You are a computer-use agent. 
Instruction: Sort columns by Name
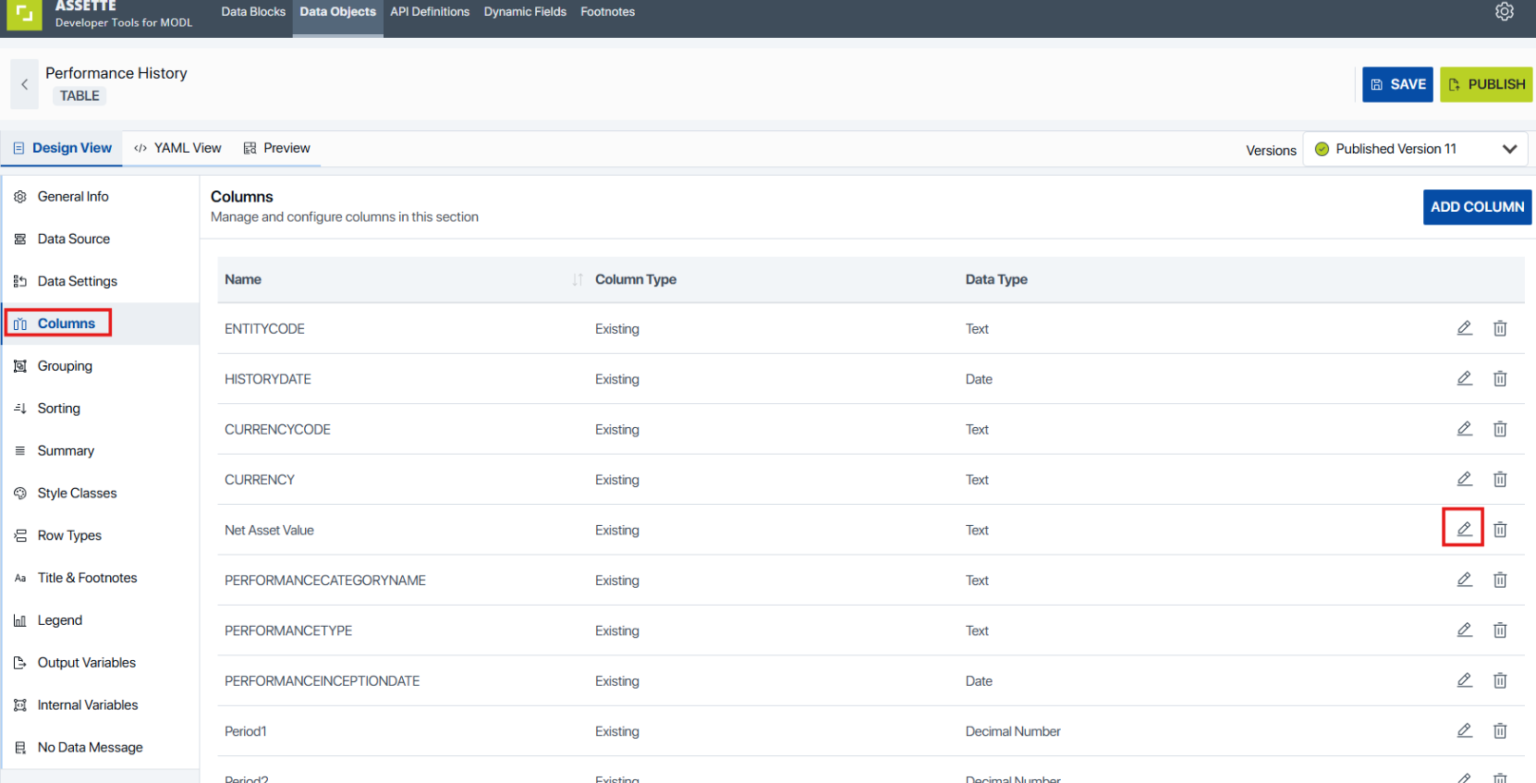(577, 280)
